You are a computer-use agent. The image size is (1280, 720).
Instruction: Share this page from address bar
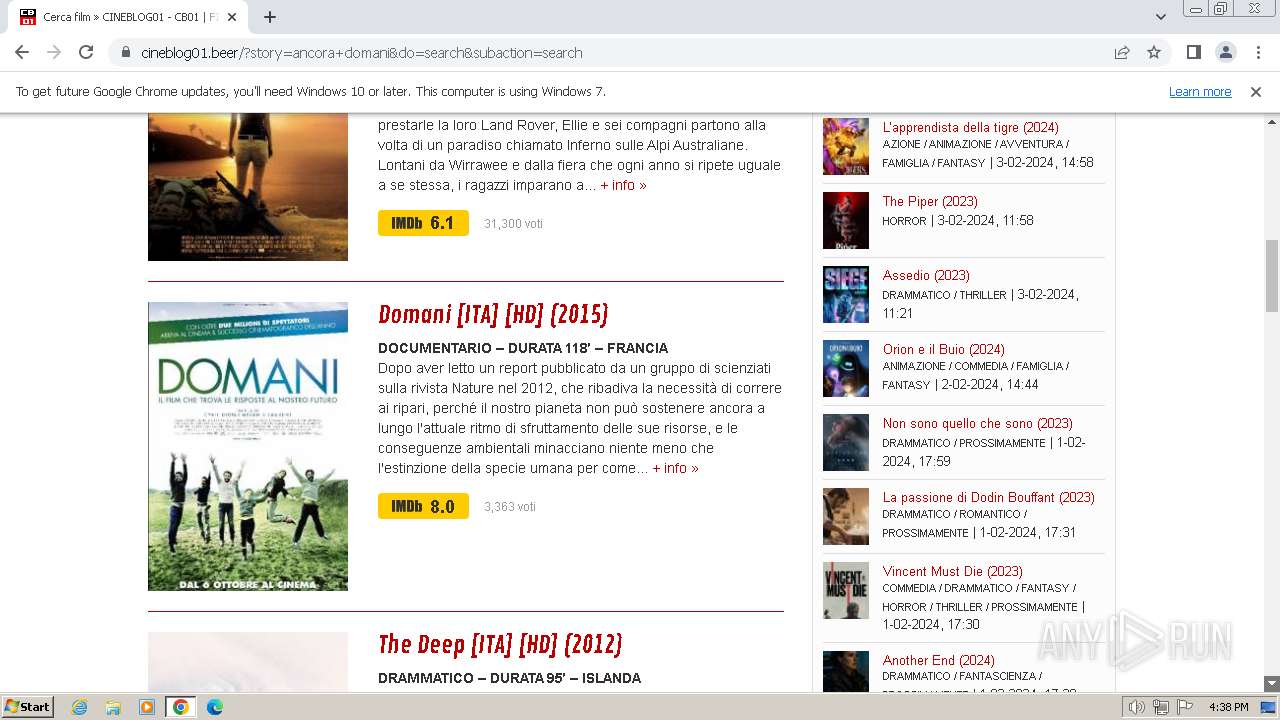[x=1122, y=52]
